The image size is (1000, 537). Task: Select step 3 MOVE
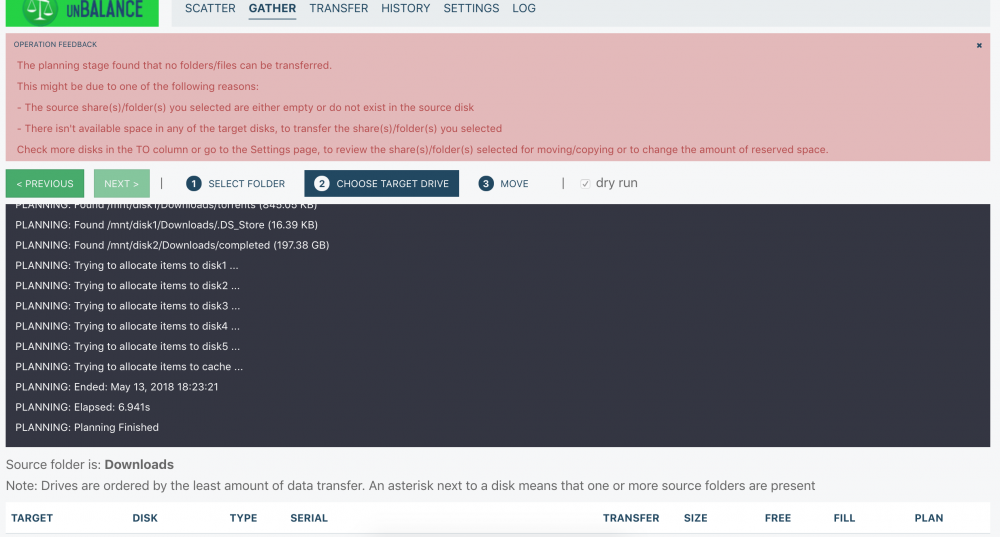pos(504,184)
